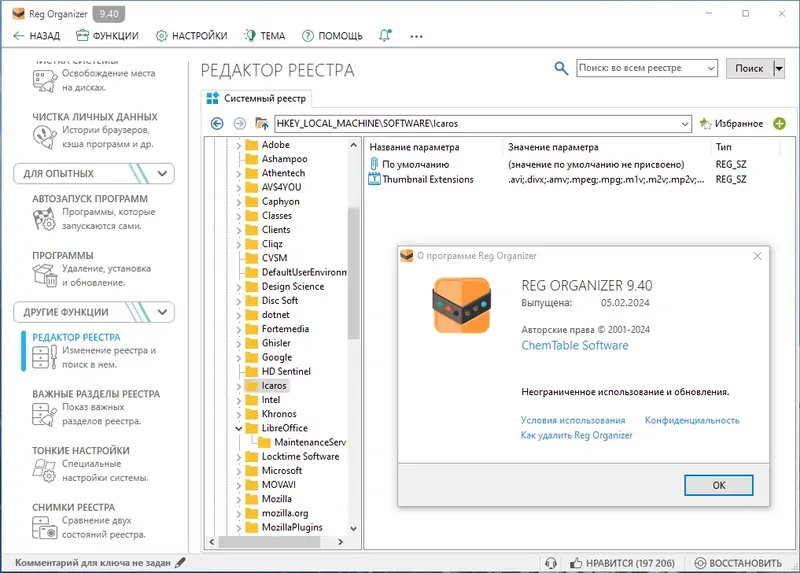Click the go up one level folder icon
This screenshot has height=573, width=800.
(262, 123)
